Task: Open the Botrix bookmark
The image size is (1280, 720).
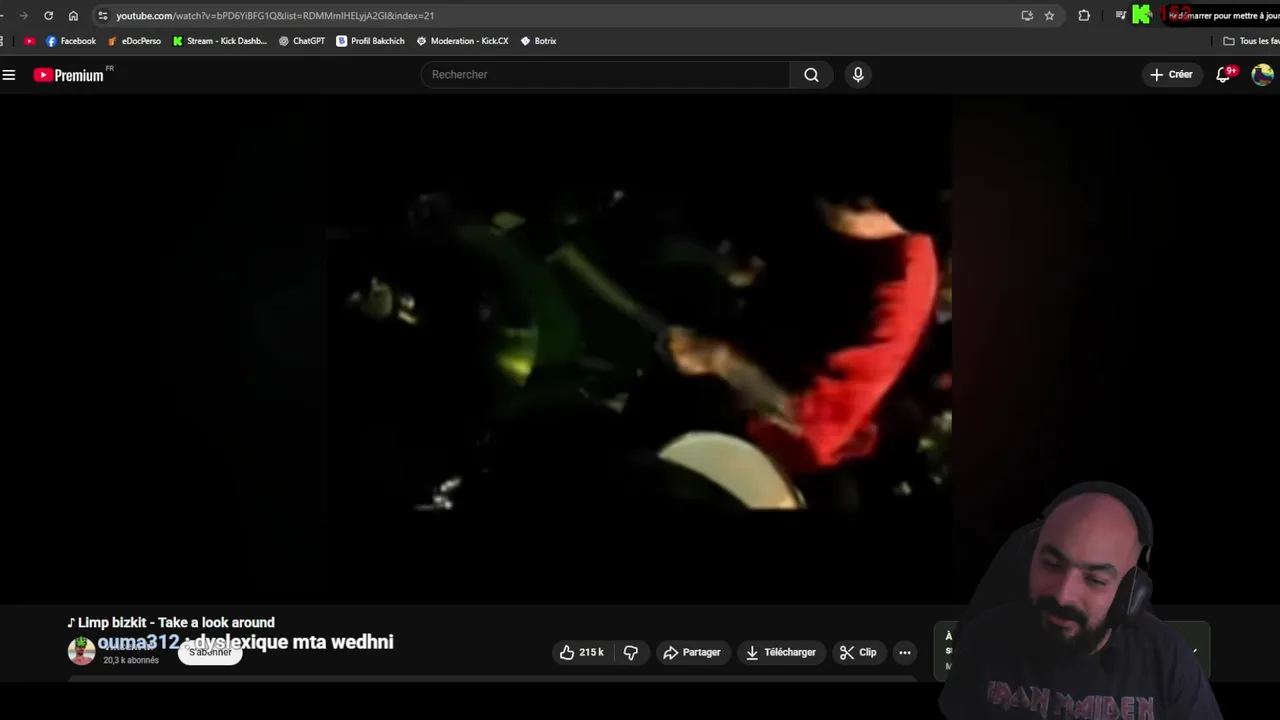Action: coord(539,41)
